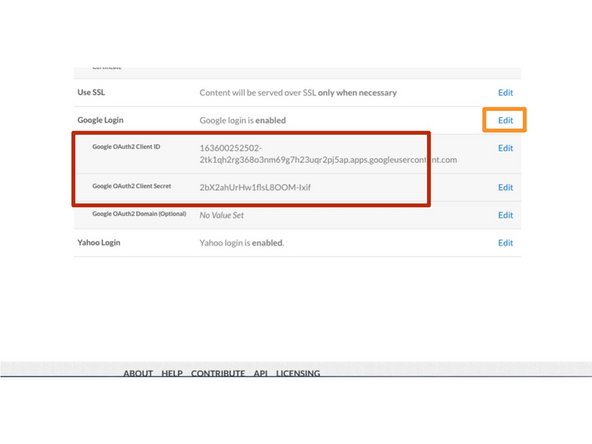Open the LICENSING footer link
The width and height of the screenshot is (592, 444).
[298, 373]
